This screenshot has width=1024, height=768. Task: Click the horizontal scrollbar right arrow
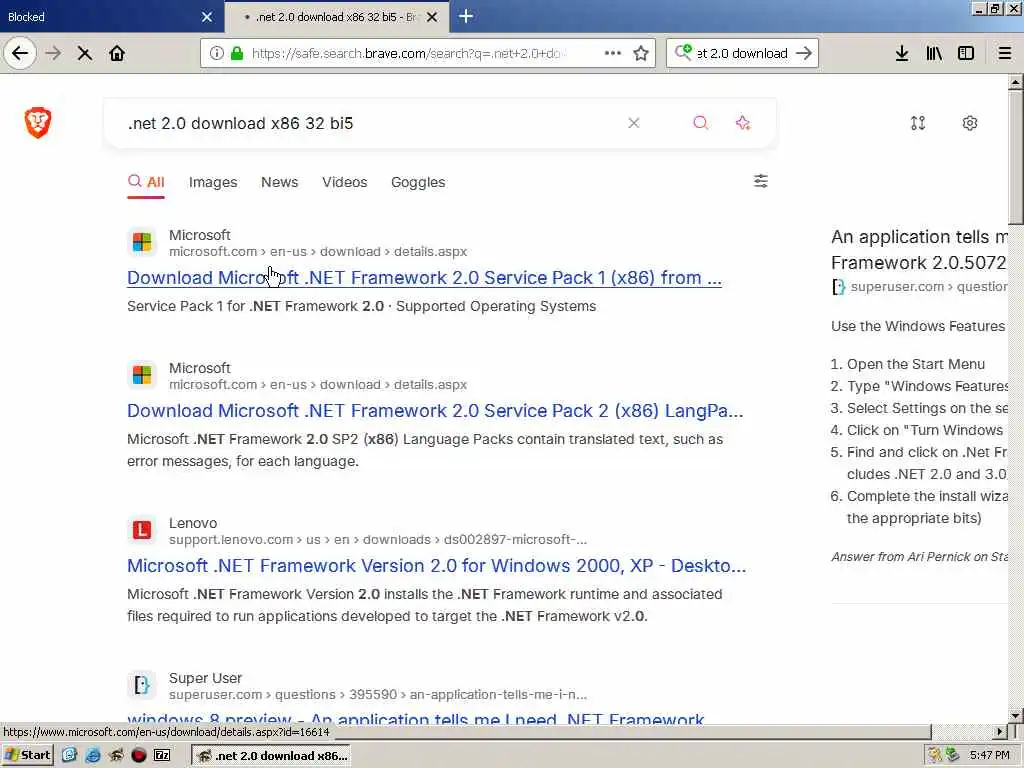(999, 731)
